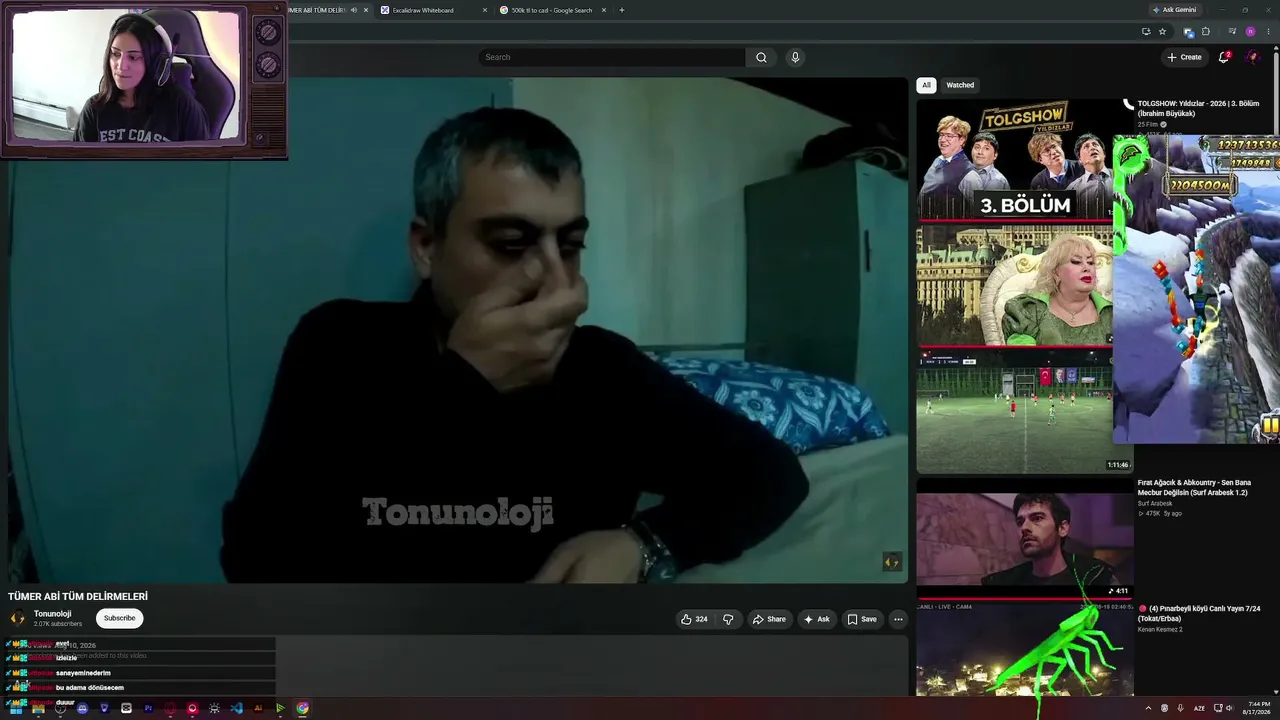This screenshot has width=1280, height=720.
Task: Click the TÜMER ABİ TÜM DELİRMELERİ video title
Action: (78, 596)
